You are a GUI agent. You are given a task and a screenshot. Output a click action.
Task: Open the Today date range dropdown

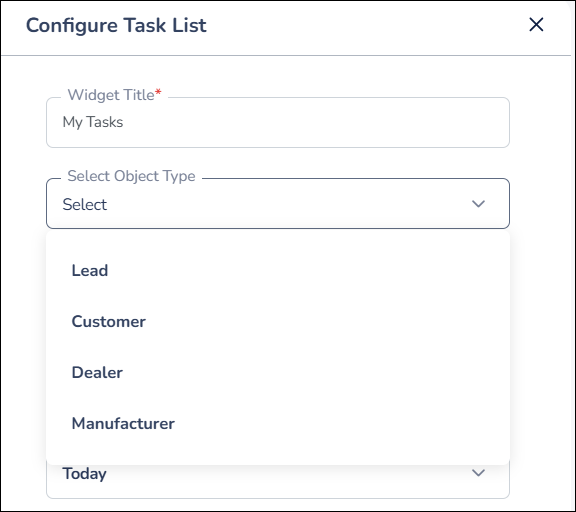point(278,481)
